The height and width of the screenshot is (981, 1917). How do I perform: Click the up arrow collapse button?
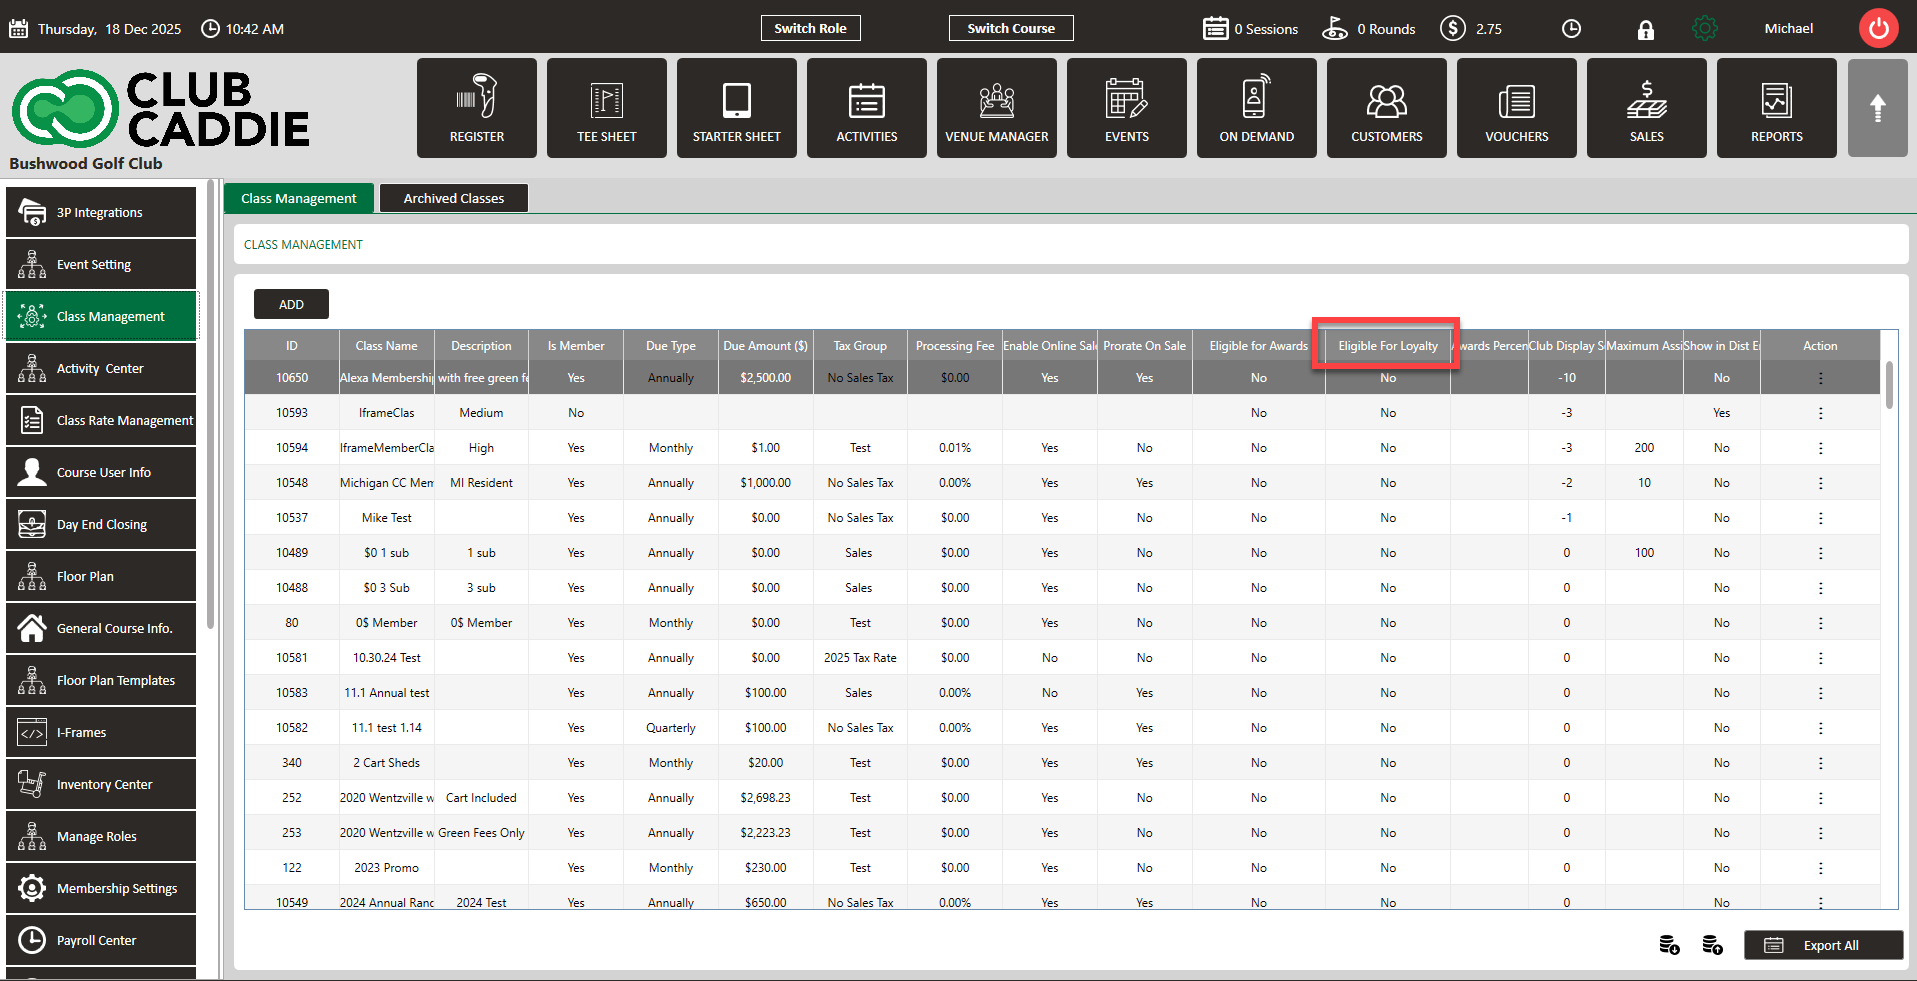click(x=1877, y=108)
